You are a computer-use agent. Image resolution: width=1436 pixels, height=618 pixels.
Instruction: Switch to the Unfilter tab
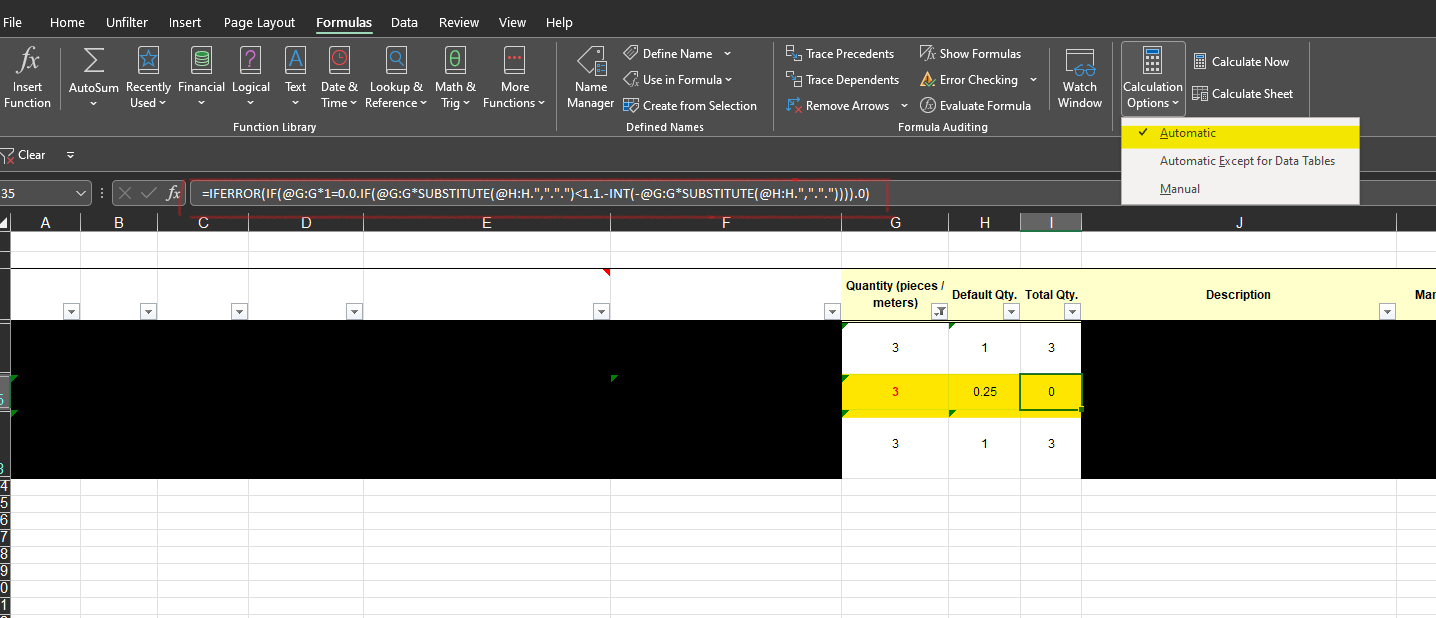tap(127, 22)
